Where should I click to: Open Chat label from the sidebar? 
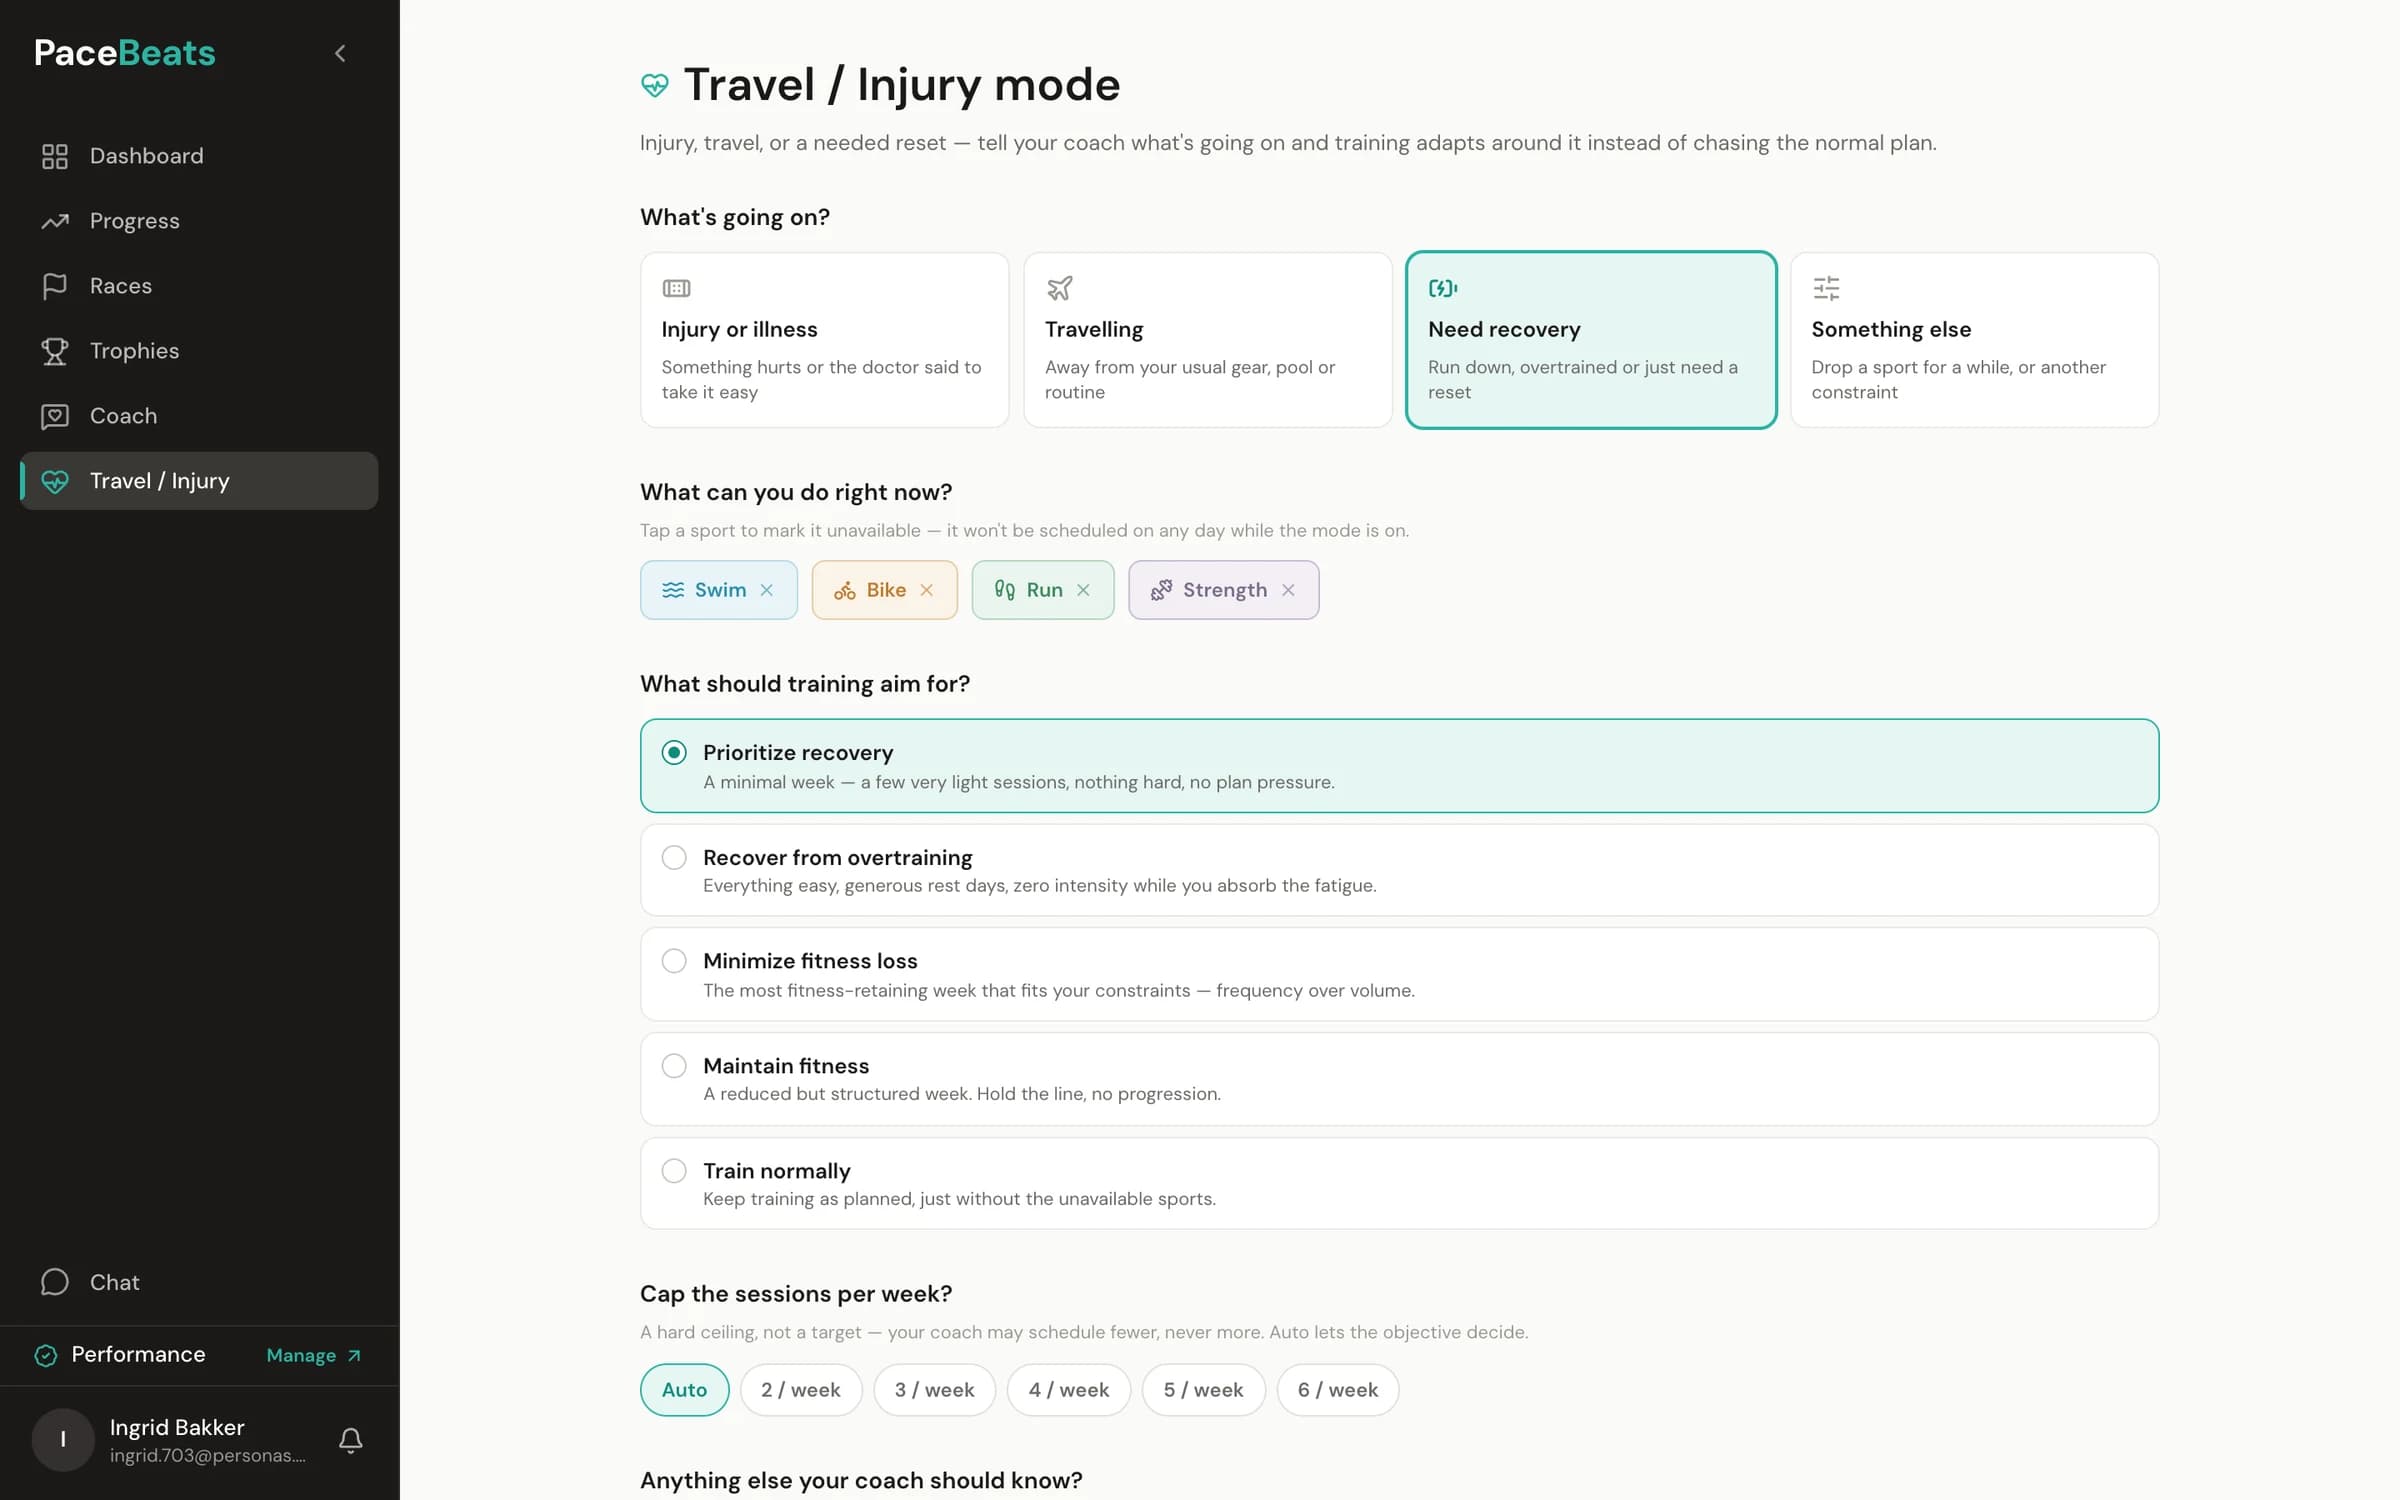[115, 1282]
